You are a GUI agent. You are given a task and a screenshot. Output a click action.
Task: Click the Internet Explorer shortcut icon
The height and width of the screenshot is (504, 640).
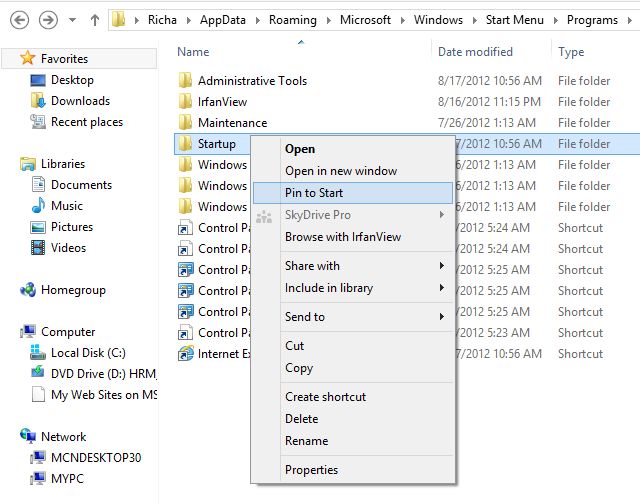pos(186,353)
